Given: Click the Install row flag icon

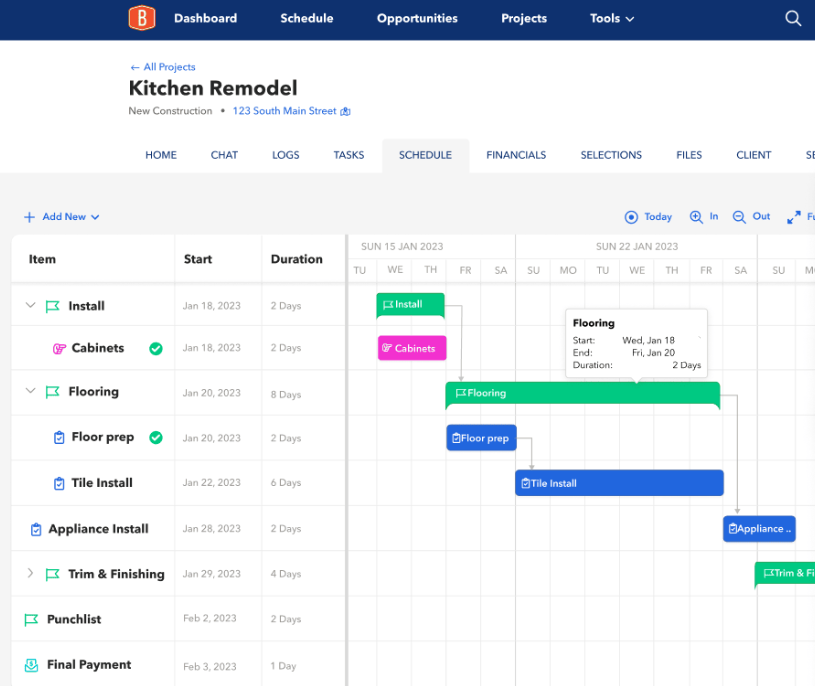Looking at the screenshot, I should point(52,306).
